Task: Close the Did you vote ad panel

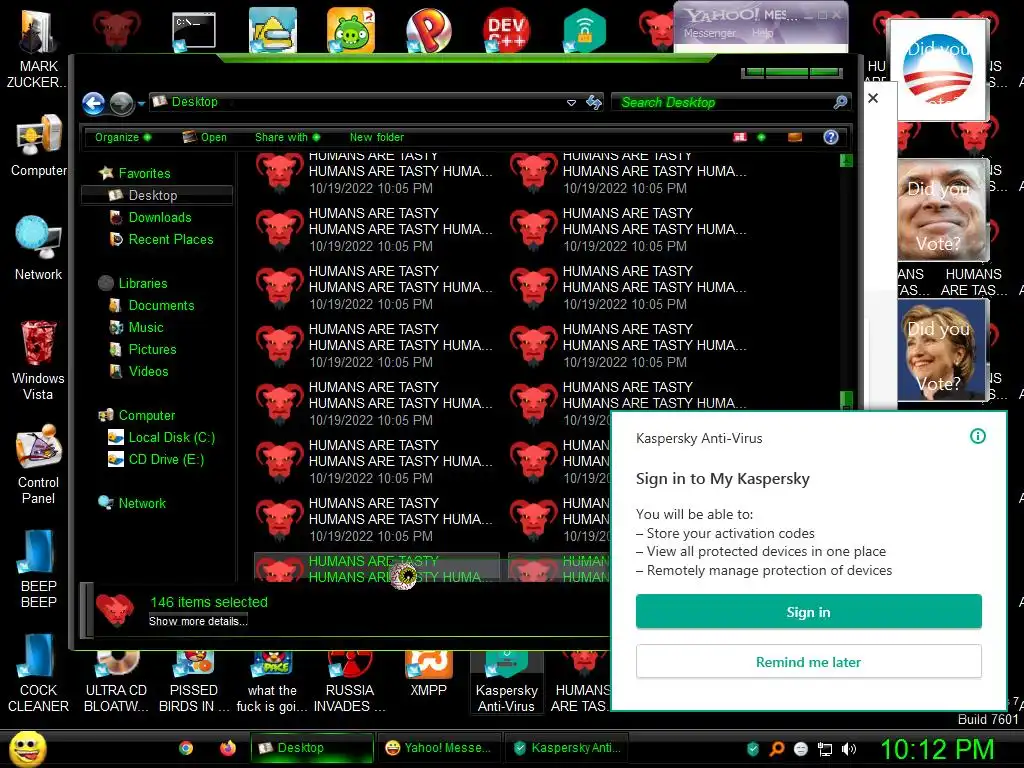Action: coord(873,98)
